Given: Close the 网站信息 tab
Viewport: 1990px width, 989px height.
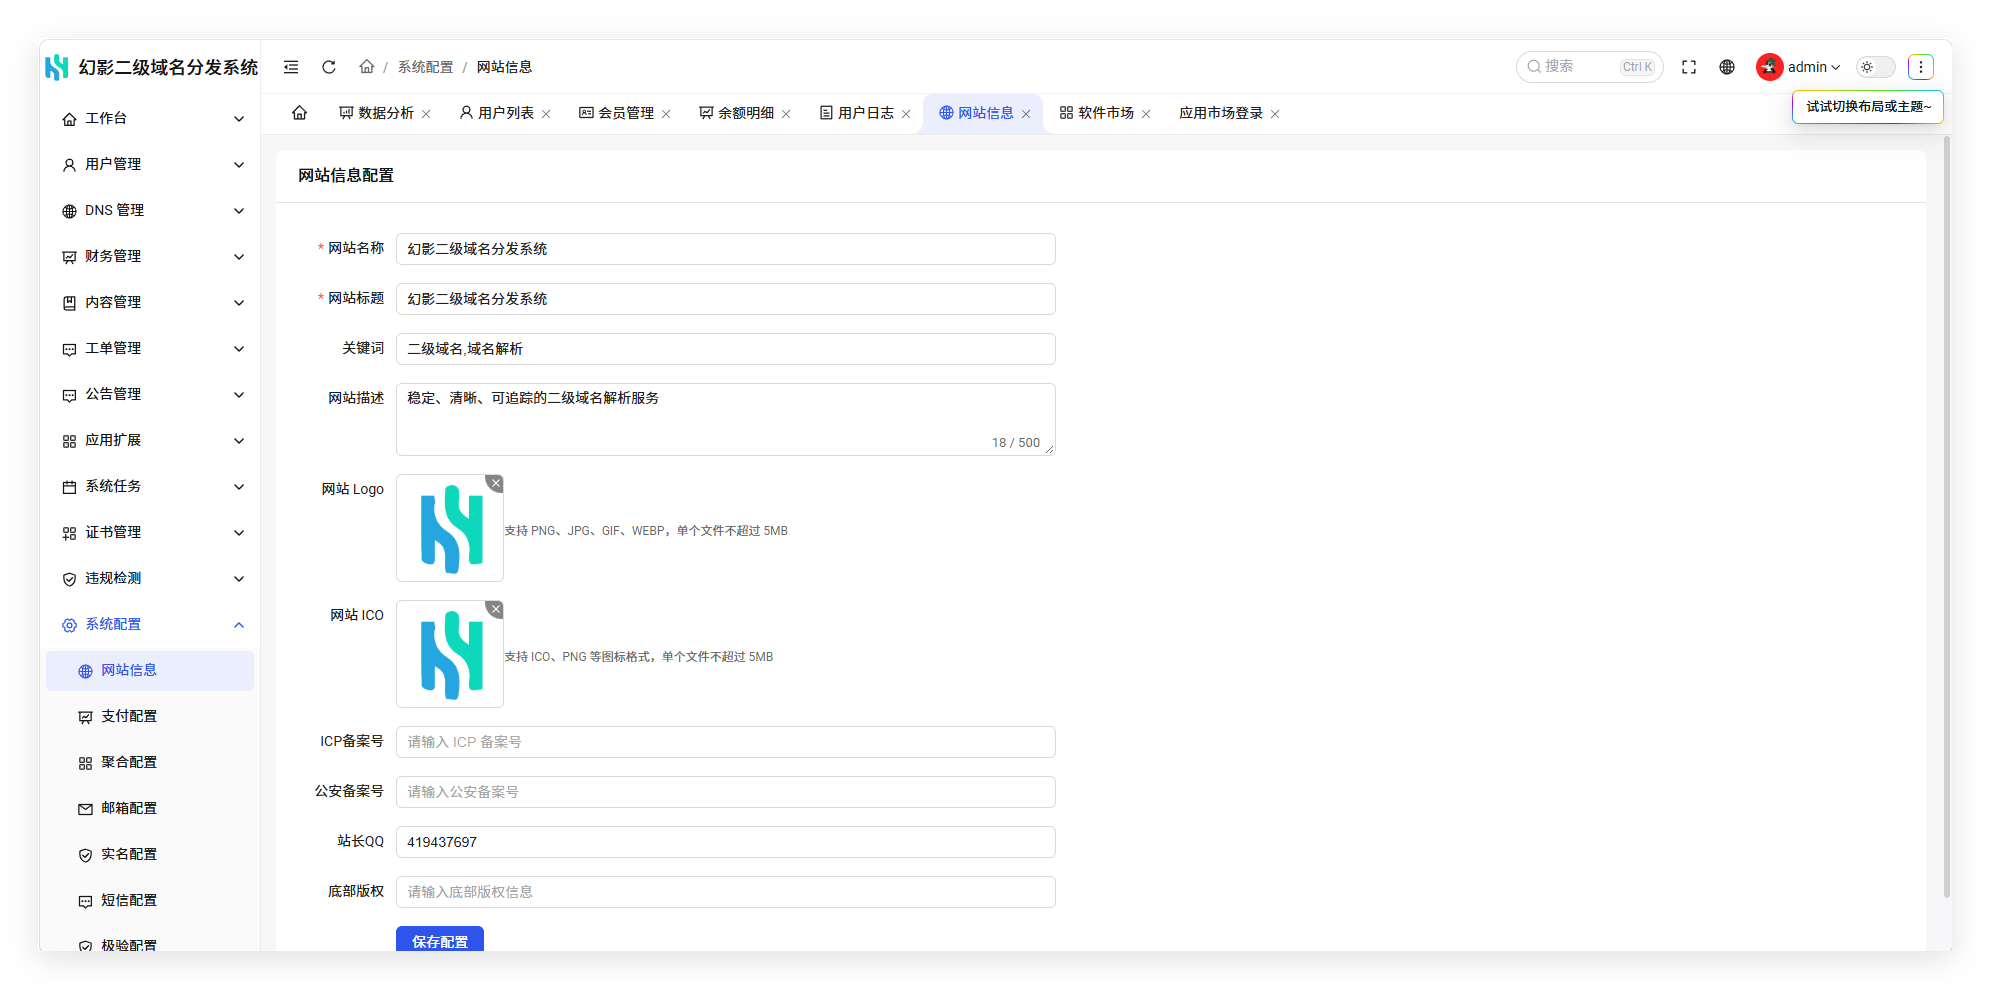Looking at the screenshot, I should 1026,114.
